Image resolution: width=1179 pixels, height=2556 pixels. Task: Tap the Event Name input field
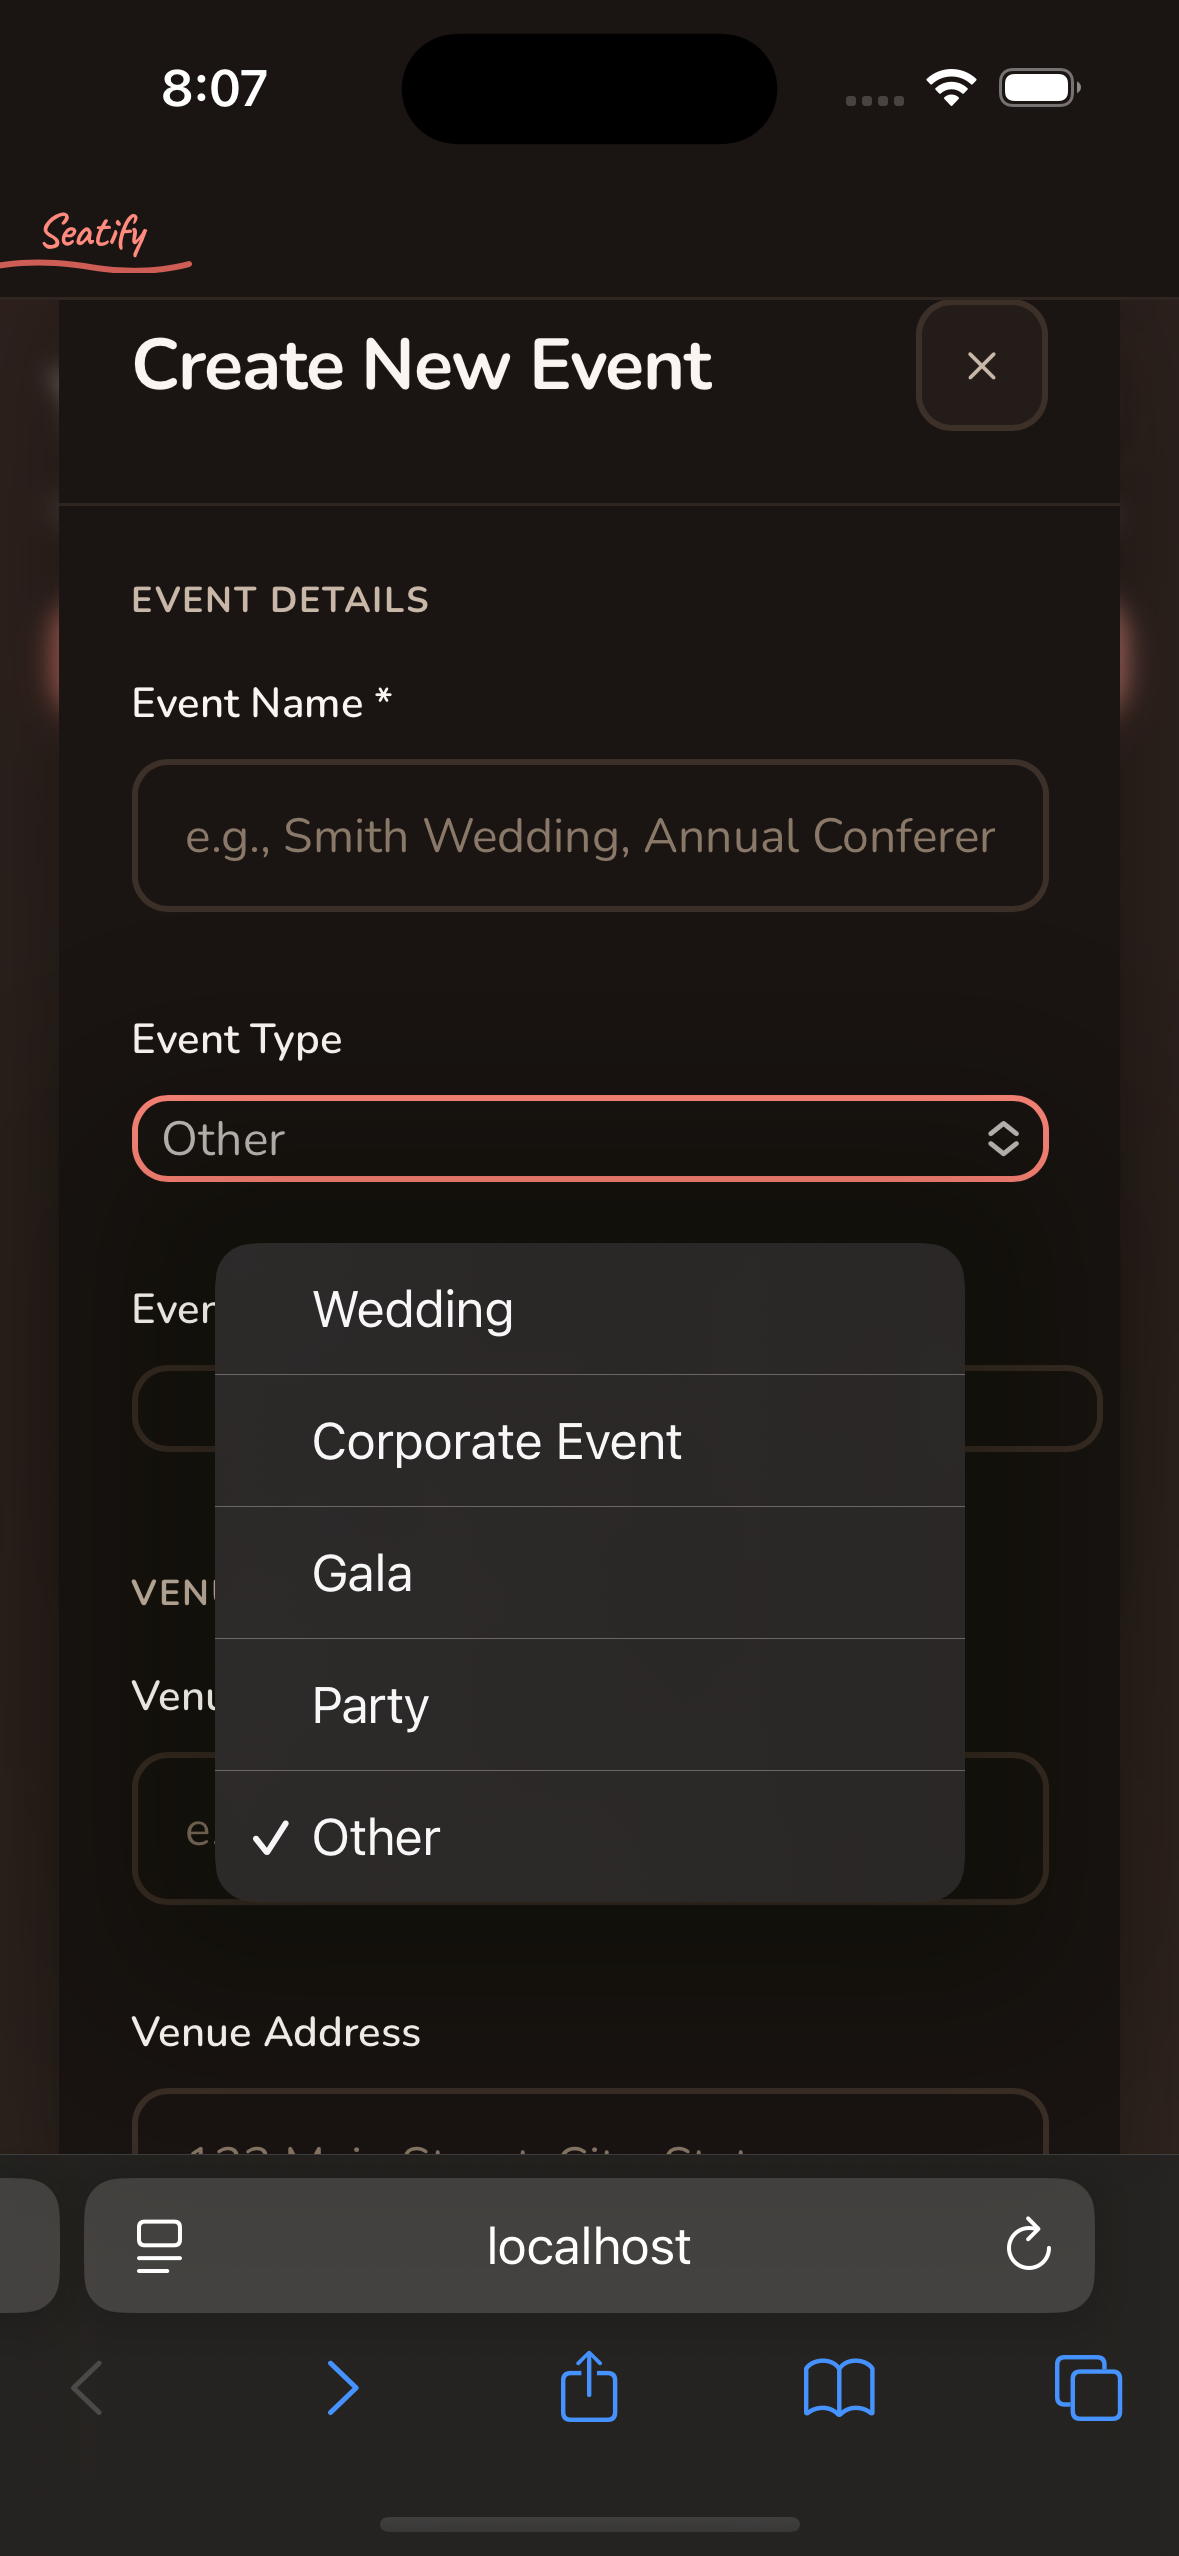(x=589, y=835)
